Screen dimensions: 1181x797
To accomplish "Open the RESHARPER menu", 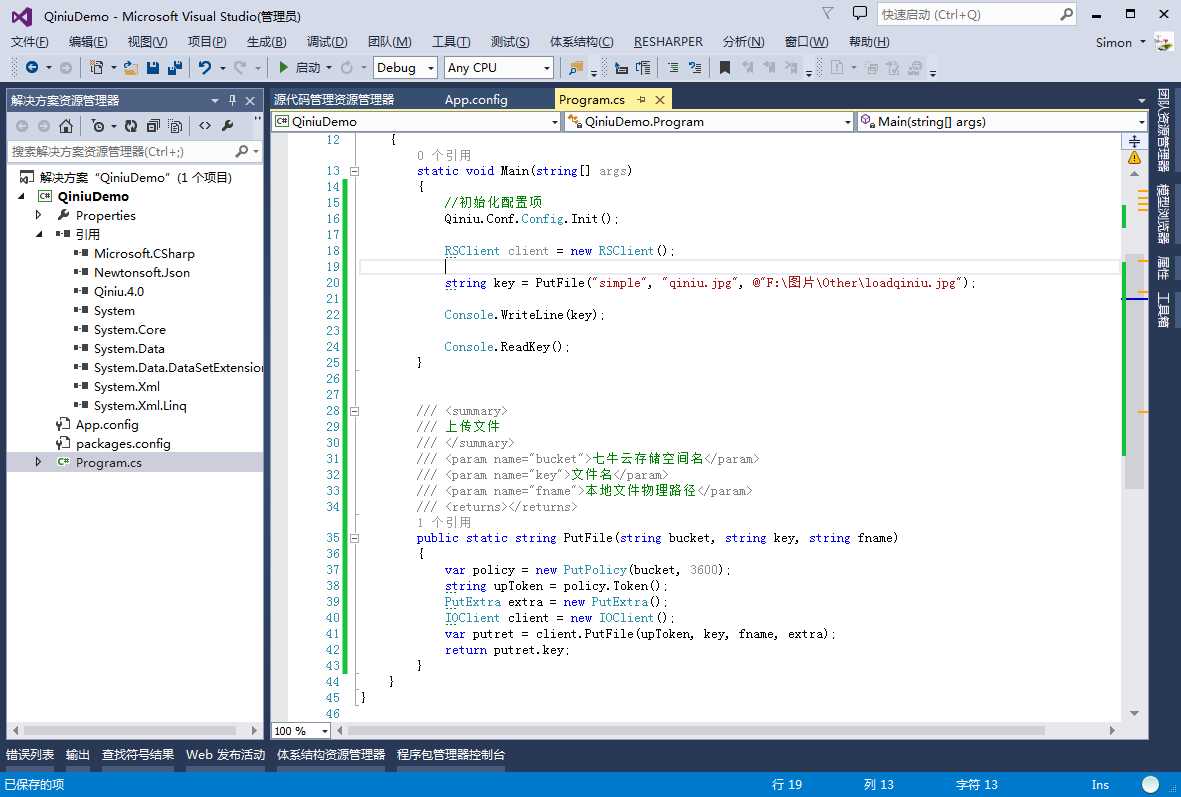I will (x=668, y=42).
